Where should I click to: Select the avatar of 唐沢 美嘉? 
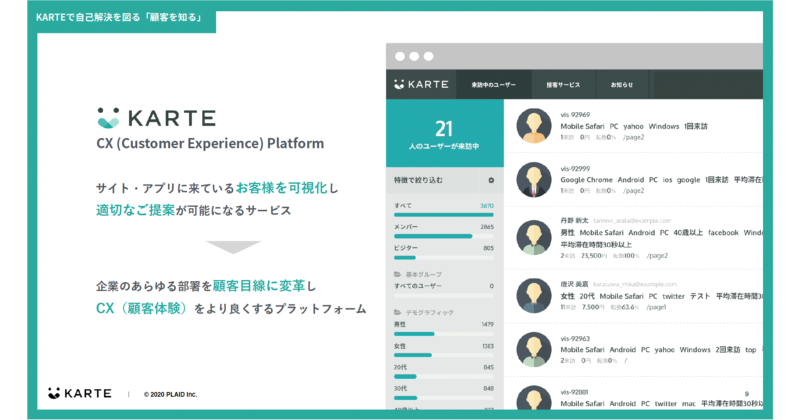pyautogui.click(x=534, y=295)
